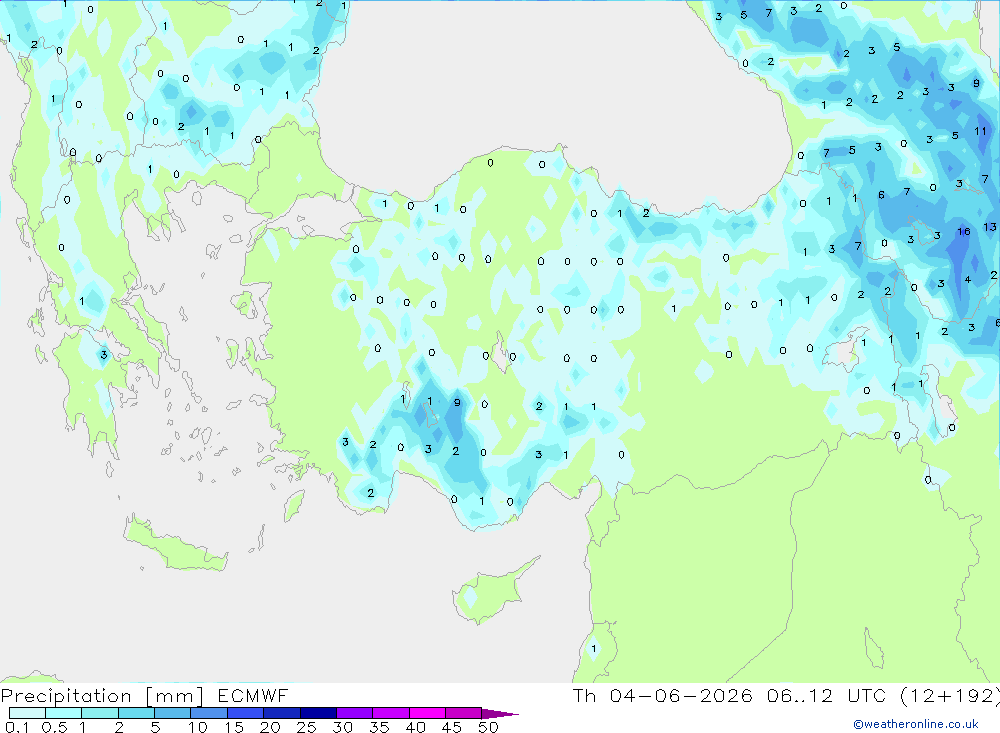Screen dimensions: 1000x733
Task: Pick the 15–20 mm legend color swatch
Action: (246, 713)
